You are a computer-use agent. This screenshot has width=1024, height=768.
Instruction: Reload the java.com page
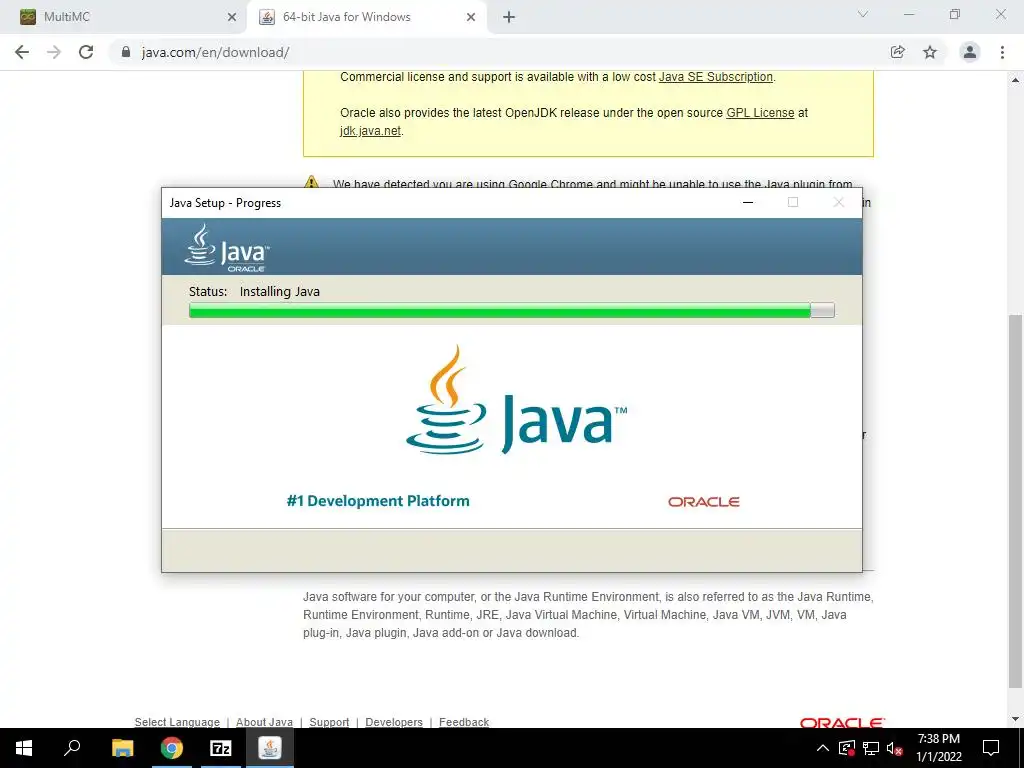pos(86,52)
